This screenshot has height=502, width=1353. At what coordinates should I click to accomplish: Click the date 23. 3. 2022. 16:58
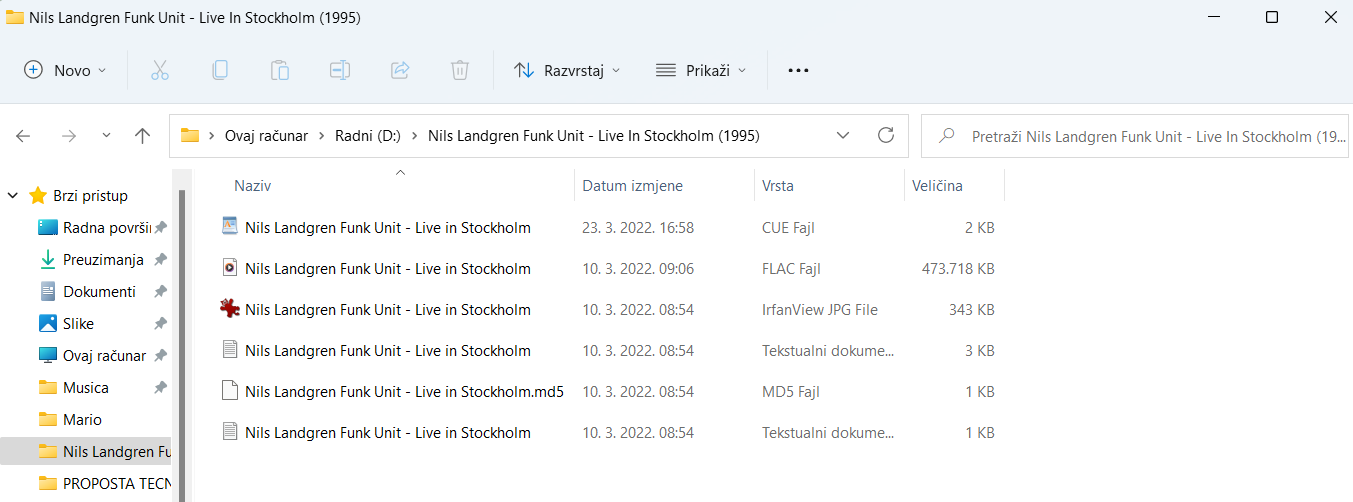tap(638, 227)
